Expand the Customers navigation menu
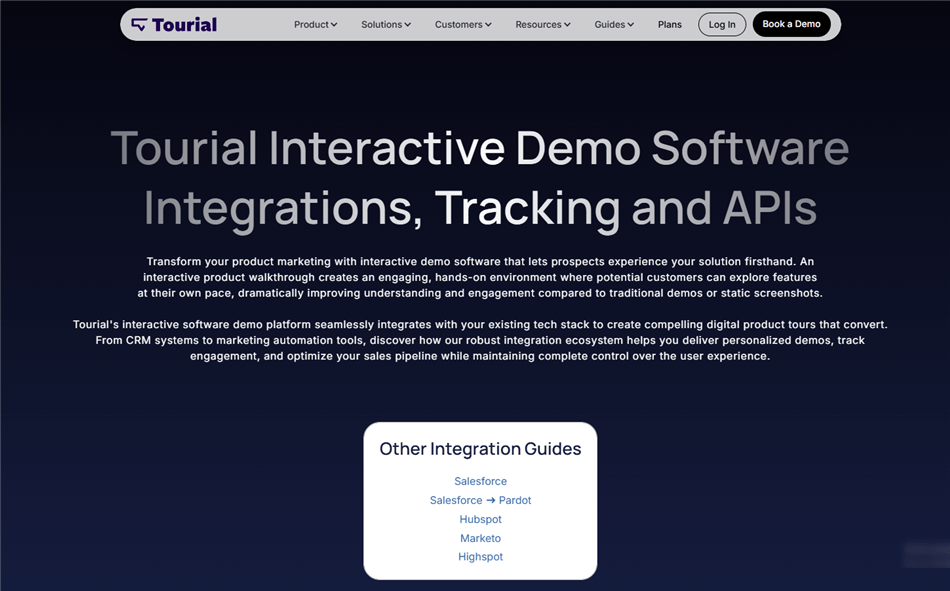 pos(463,24)
